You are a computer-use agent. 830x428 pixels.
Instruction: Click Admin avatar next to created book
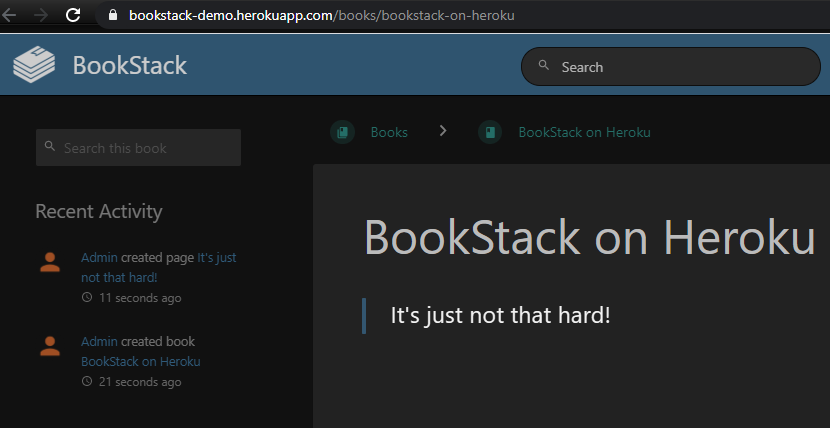pyautogui.click(x=50, y=347)
